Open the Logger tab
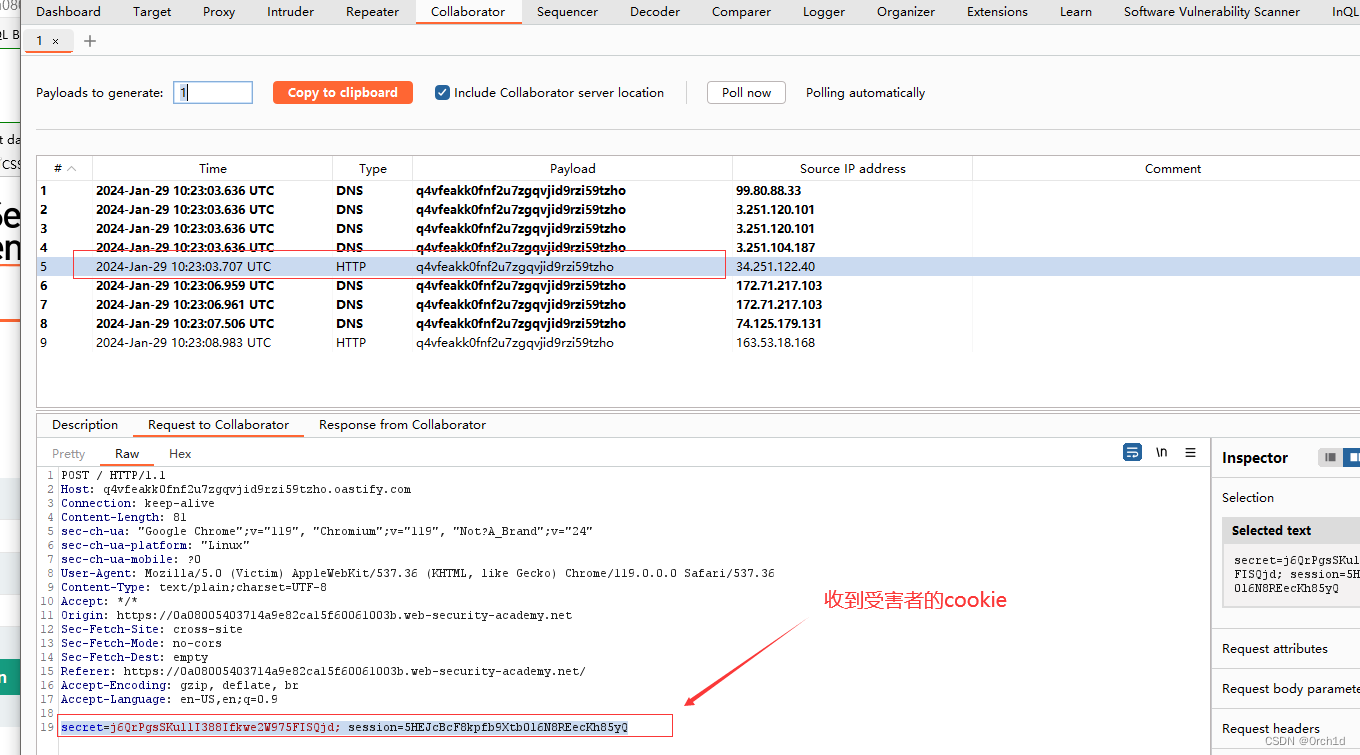Image resolution: width=1360 pixels, height=755 pixels. point(824,12)
